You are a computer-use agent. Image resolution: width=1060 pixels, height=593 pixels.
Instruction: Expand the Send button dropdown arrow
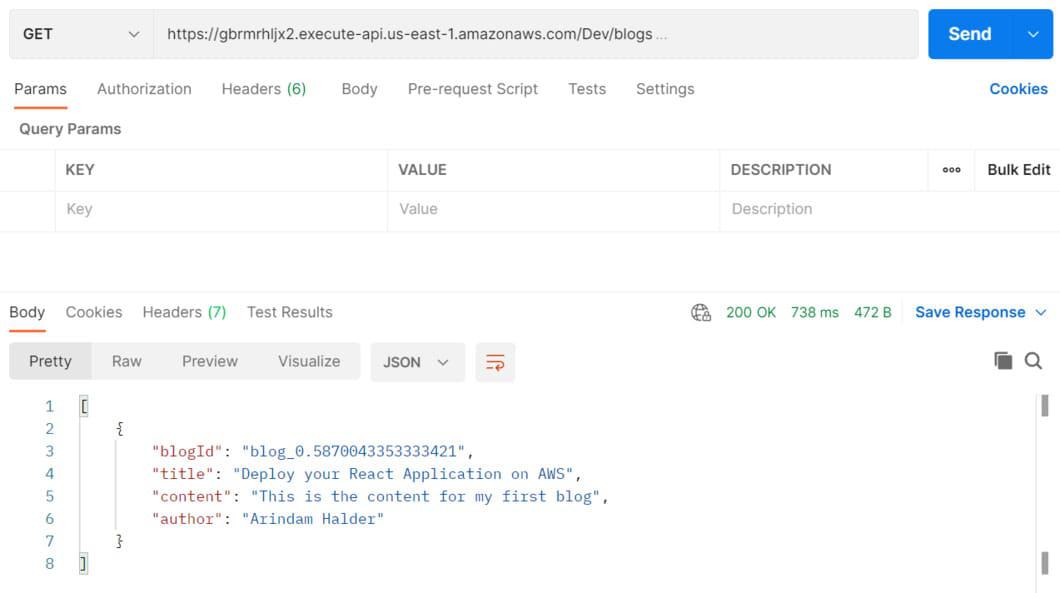click(x=1033, y=34)
